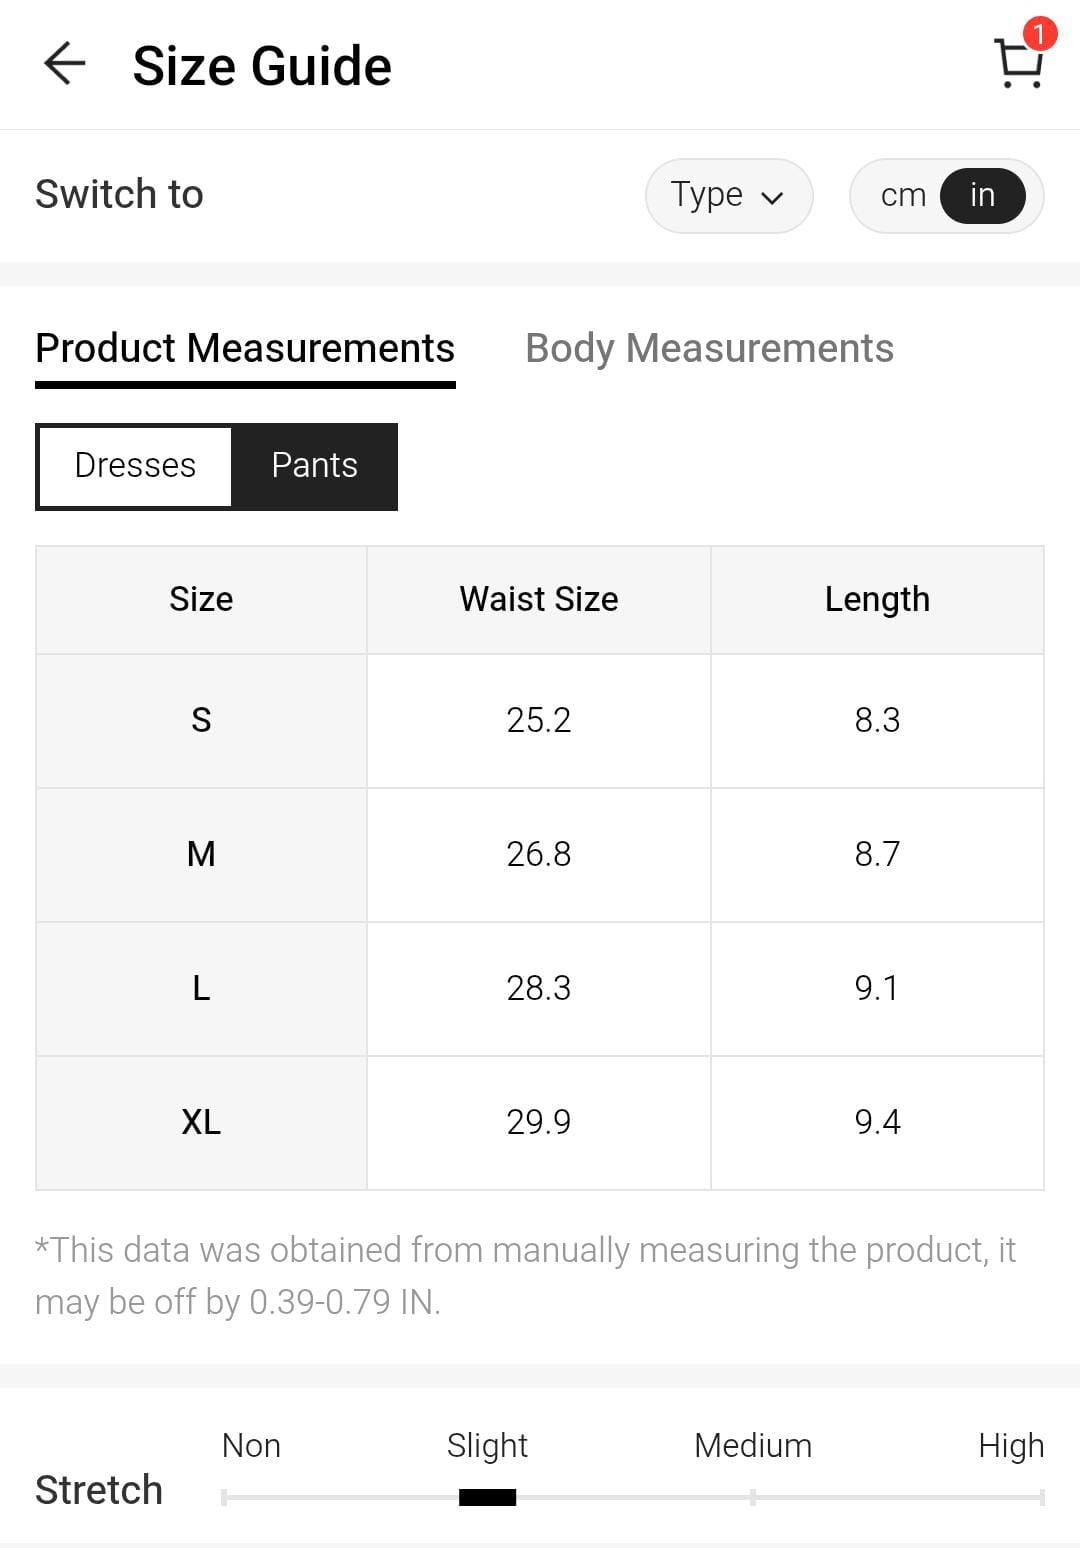Select the in unit option
Viewport: 1080px width, 1548px height.
click(x=982, y=195)
